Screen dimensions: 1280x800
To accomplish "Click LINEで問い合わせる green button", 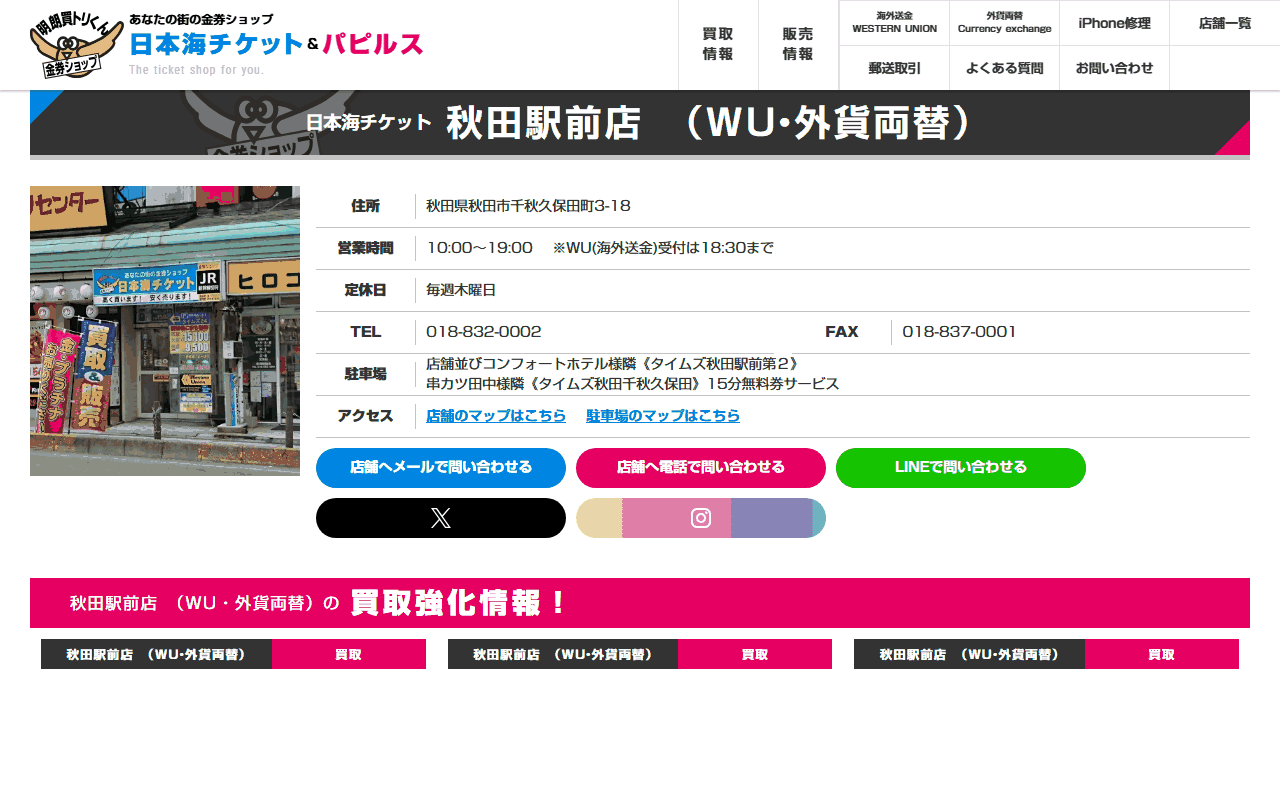I will click(961, 468).
